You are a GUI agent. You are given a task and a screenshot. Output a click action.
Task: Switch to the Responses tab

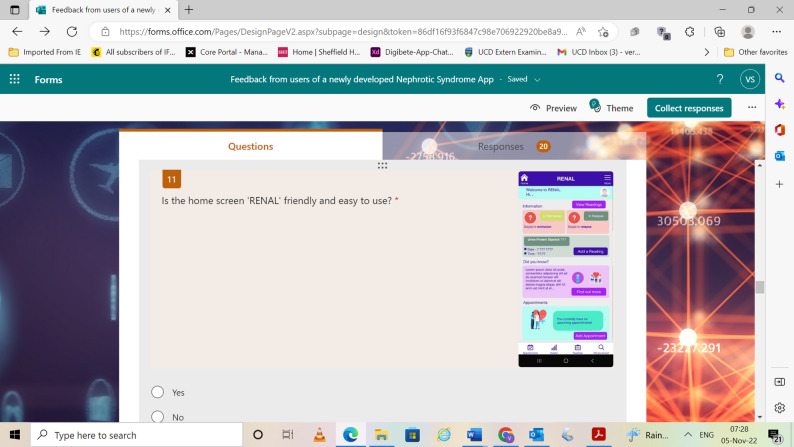point(513,146)
